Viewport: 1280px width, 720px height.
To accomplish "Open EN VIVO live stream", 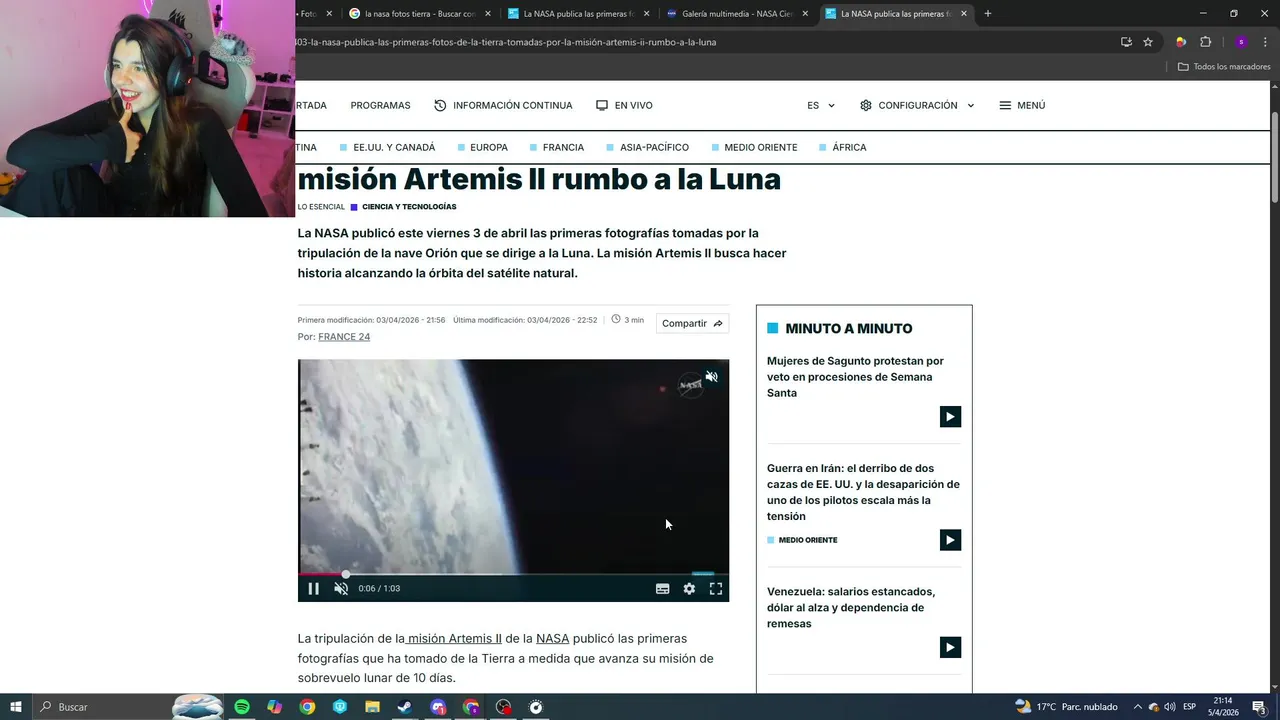I will click(624, 105).
